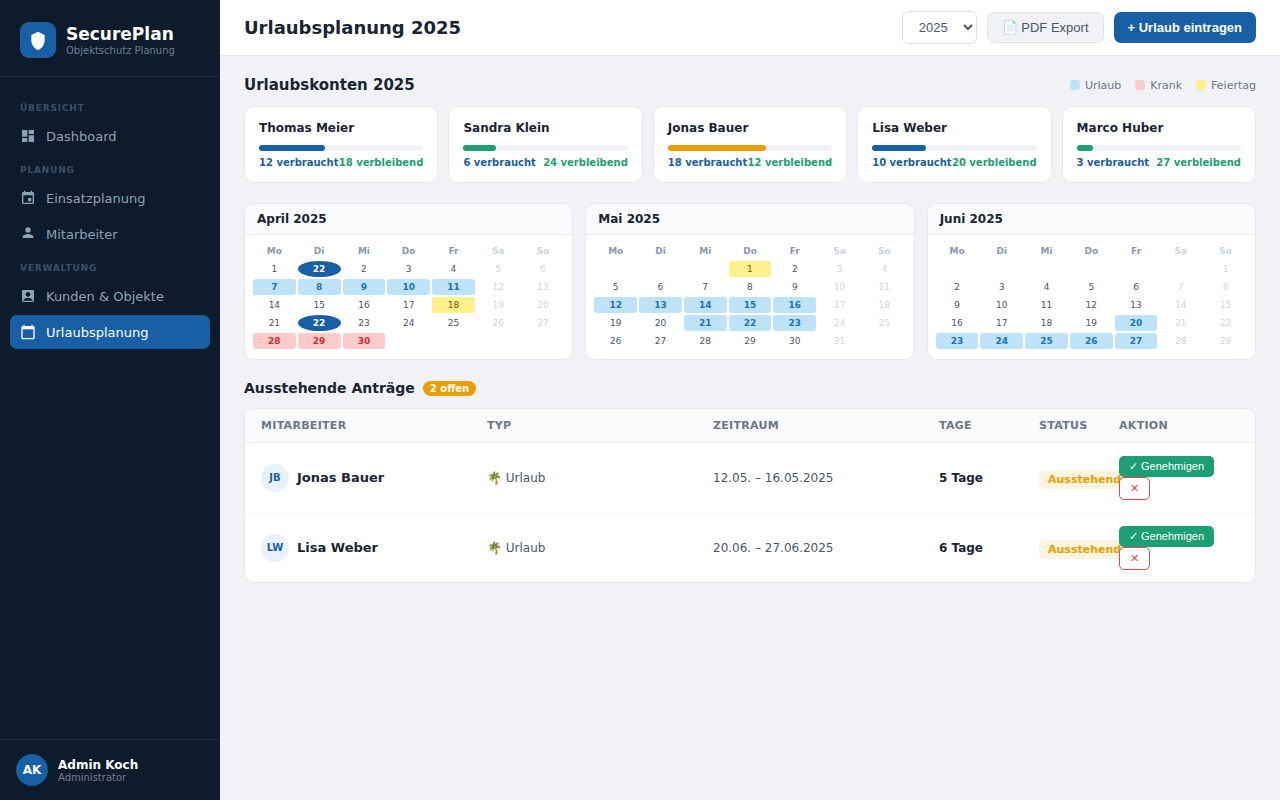Open Kunden & Objekte via its address book icon

[29, 296]
